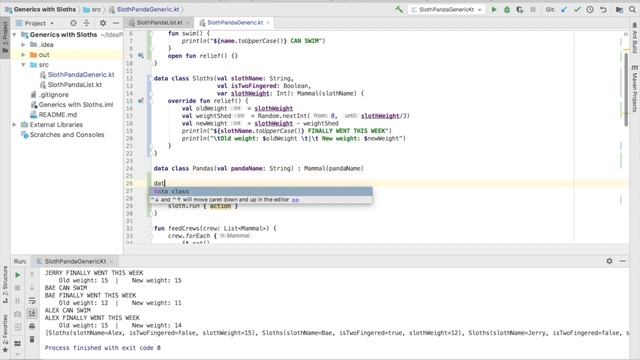Click the gutter overridden marker on line 9
640x360 pixels.
[x=140, y=56]
